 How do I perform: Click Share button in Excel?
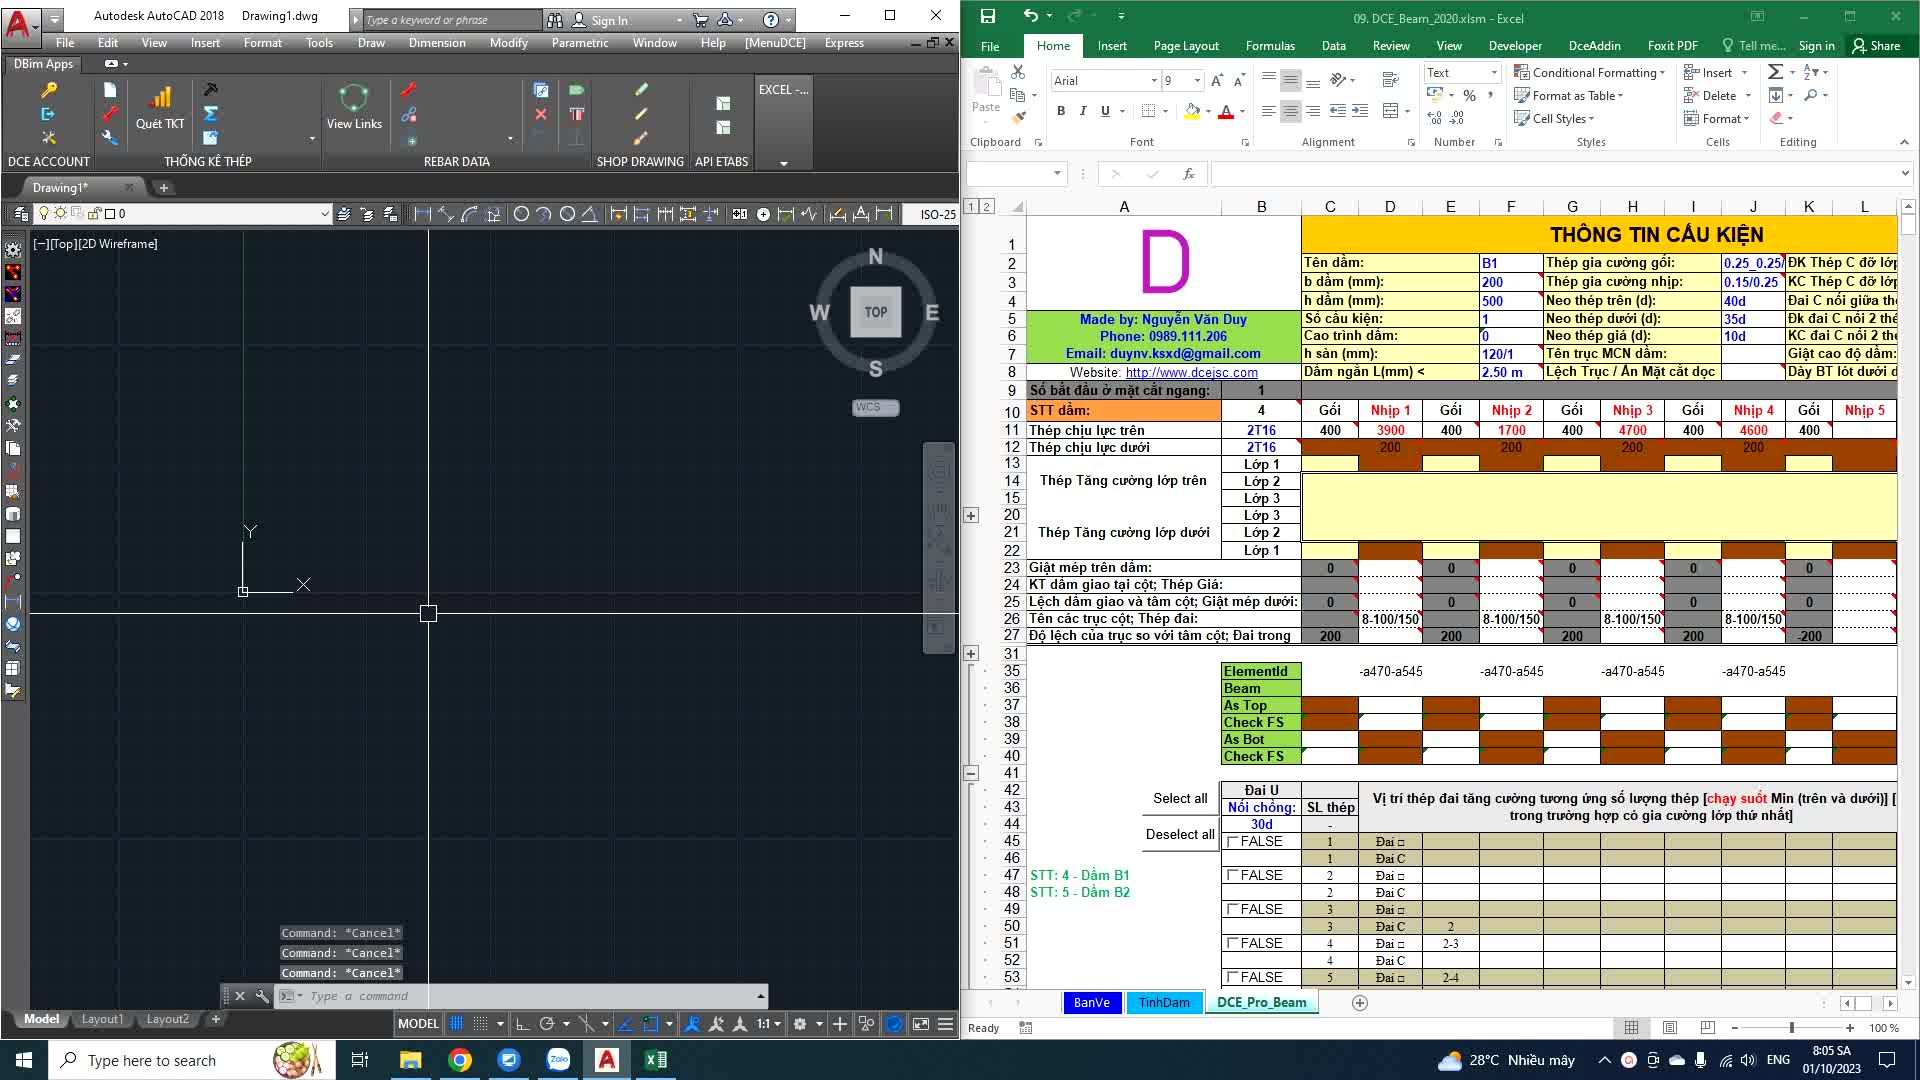click(1876, 46)
